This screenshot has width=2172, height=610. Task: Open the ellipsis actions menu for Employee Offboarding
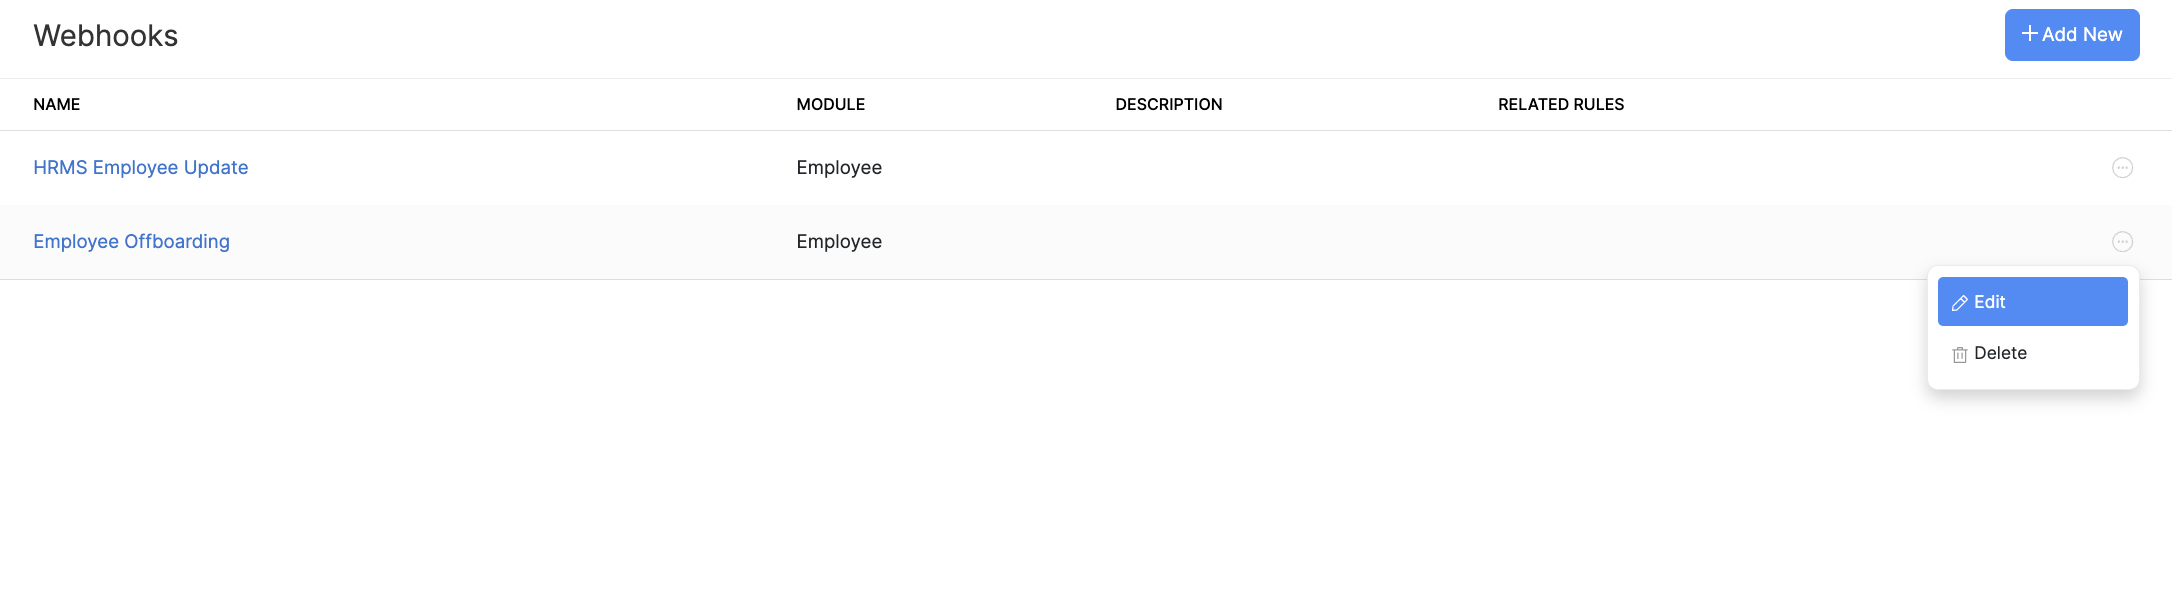coord(2122,241)
